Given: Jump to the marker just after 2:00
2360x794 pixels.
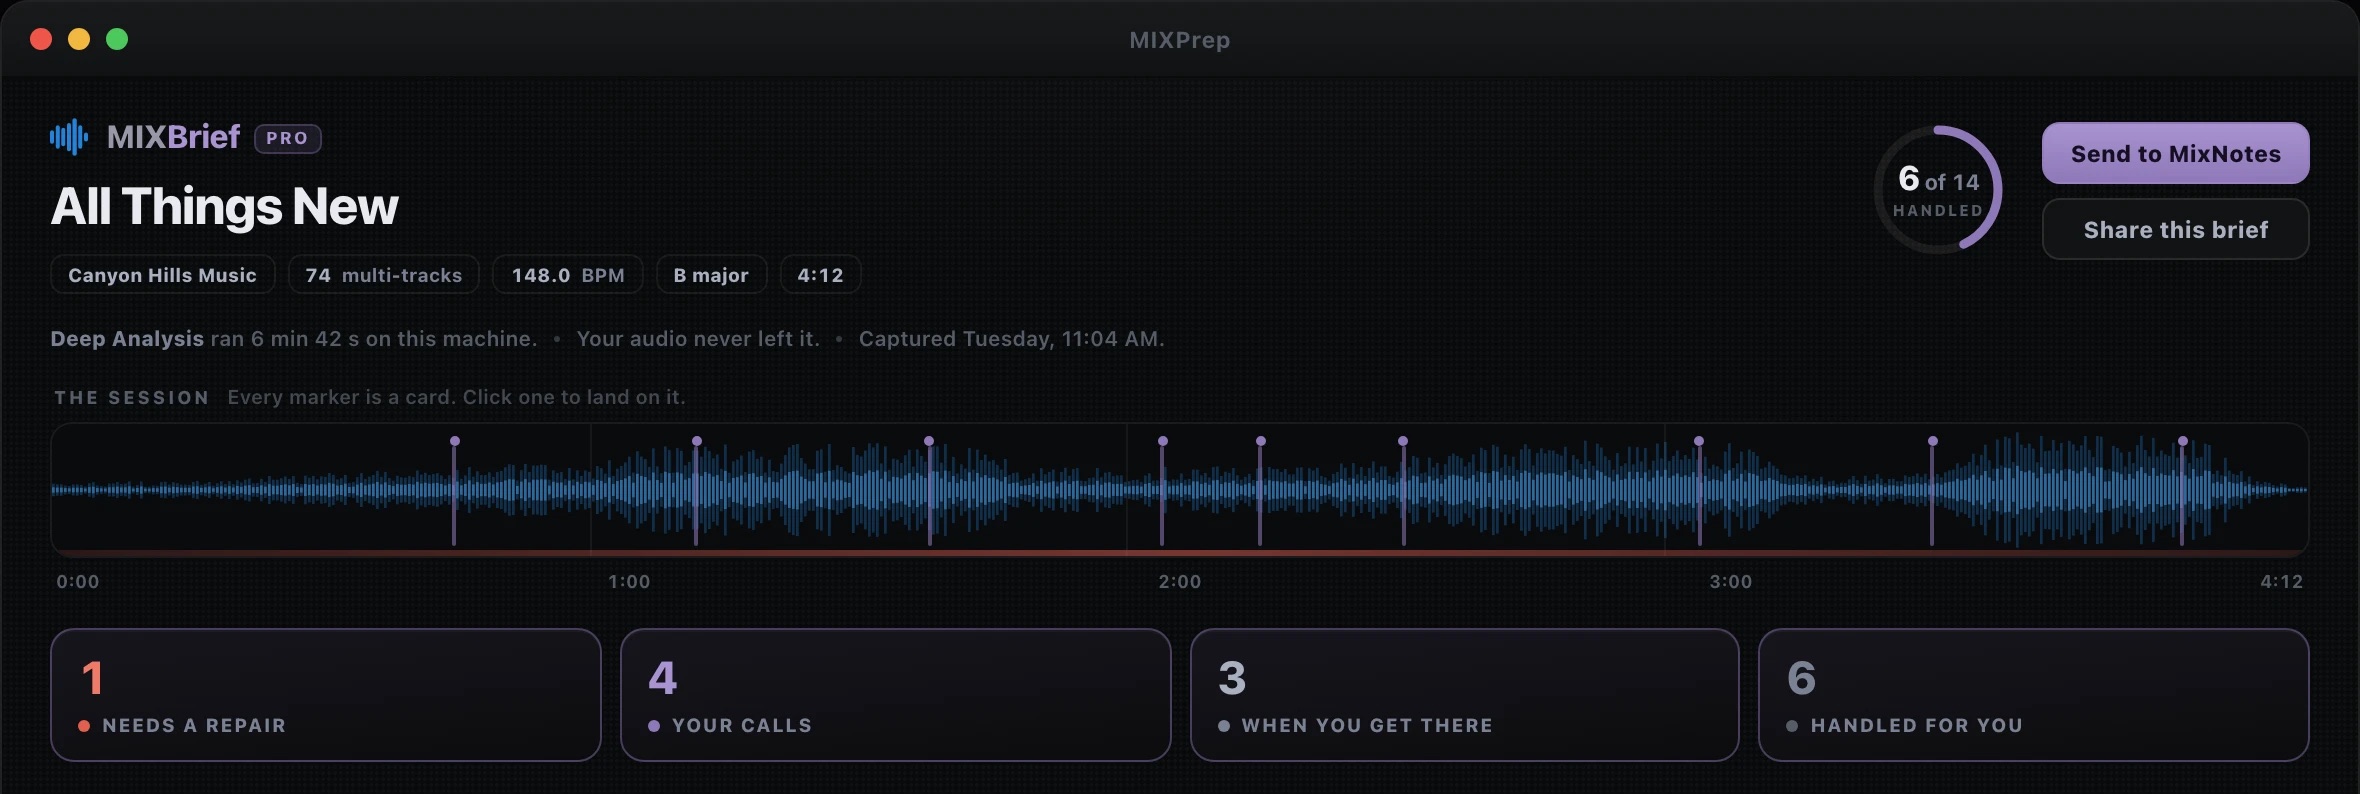Looking at the screenshot, I should (1260, 490).
